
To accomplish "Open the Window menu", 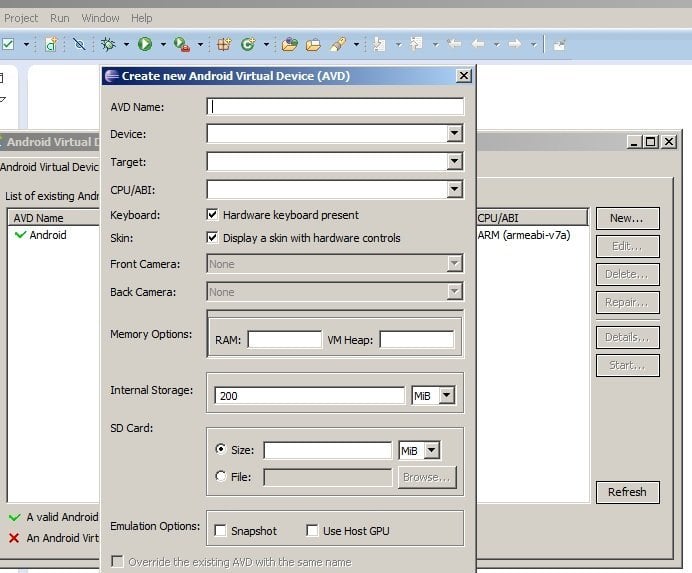I will [100, 19].
